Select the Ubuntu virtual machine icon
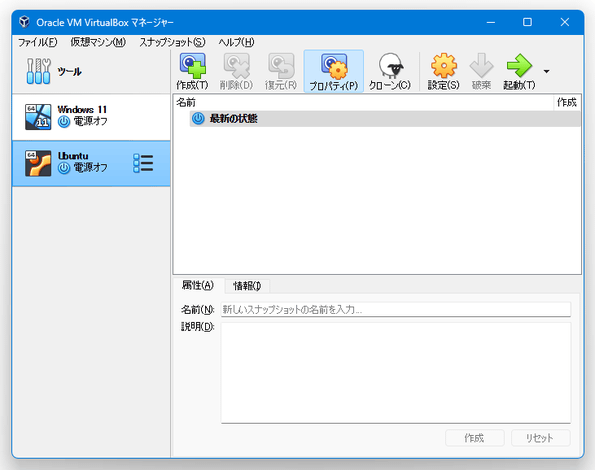 point(38,163)
